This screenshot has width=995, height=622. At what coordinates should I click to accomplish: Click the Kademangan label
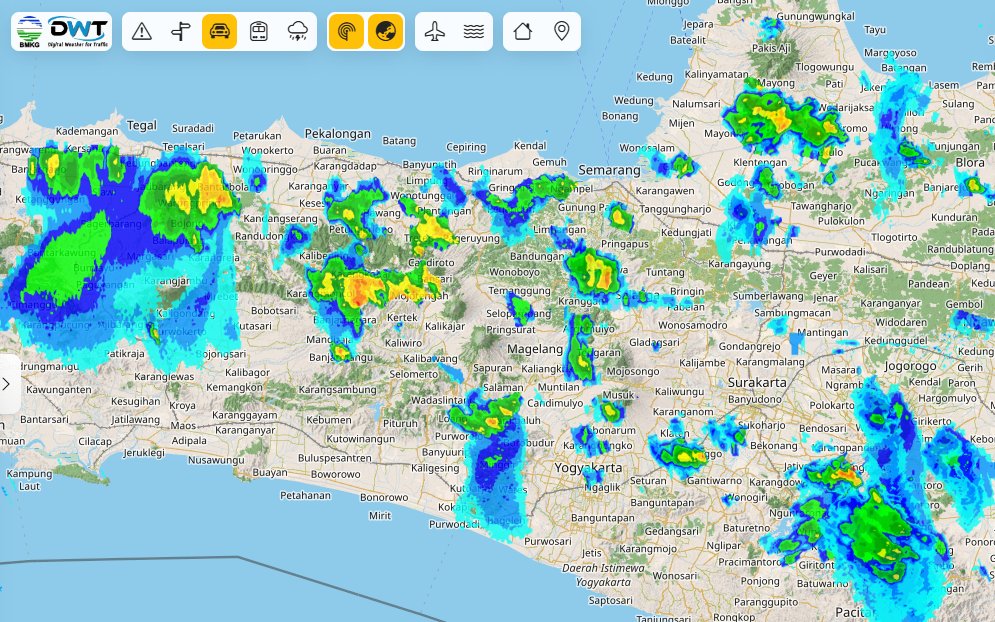click(87, 131)
